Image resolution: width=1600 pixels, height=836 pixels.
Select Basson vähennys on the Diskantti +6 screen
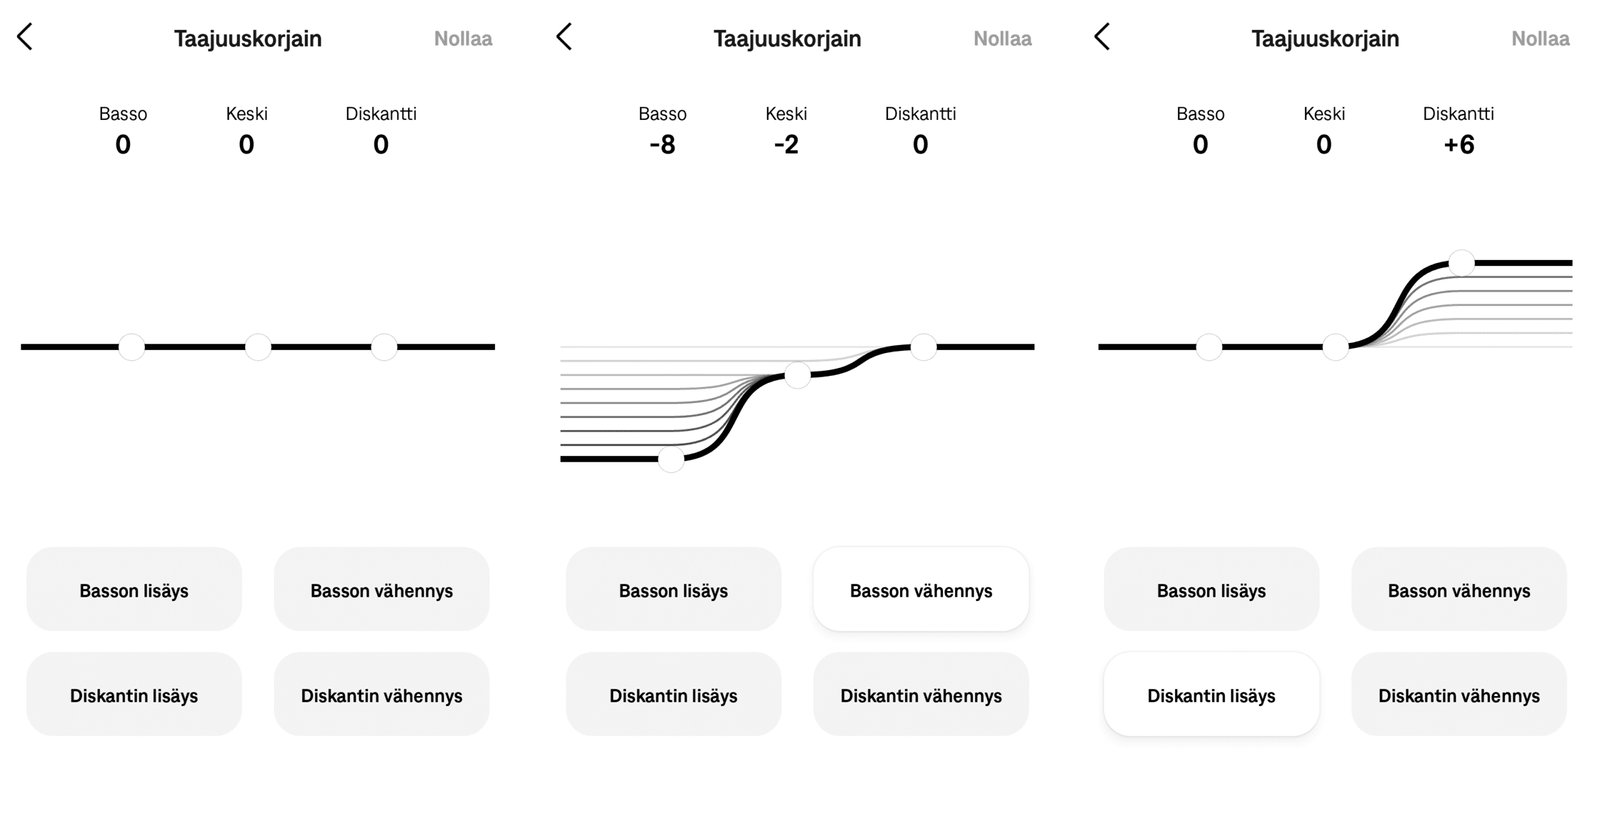pos(1458,590)
